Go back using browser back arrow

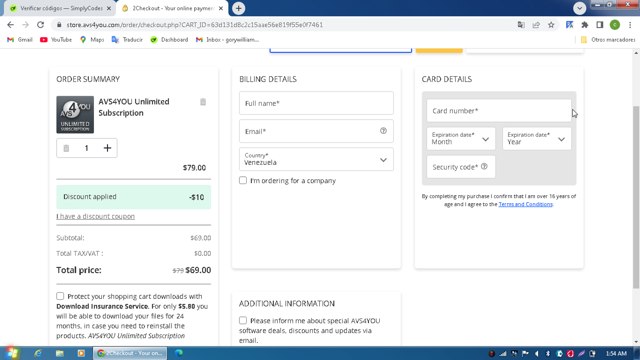pyautogui.click(x=11, y=25)
